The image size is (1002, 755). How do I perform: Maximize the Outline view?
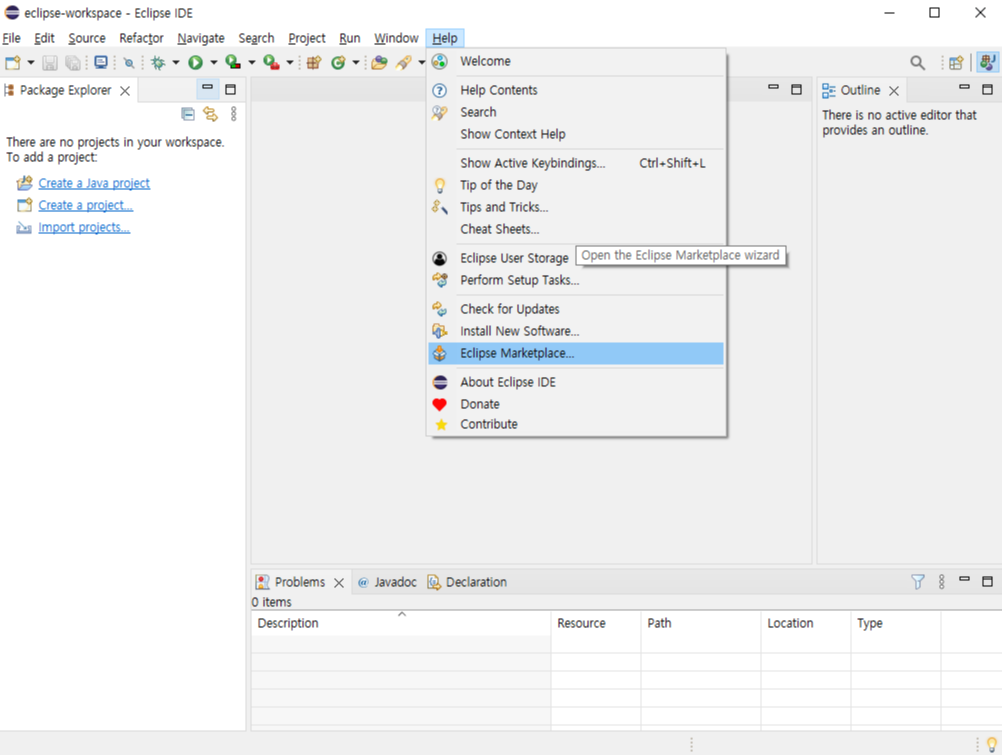point(987,90)
